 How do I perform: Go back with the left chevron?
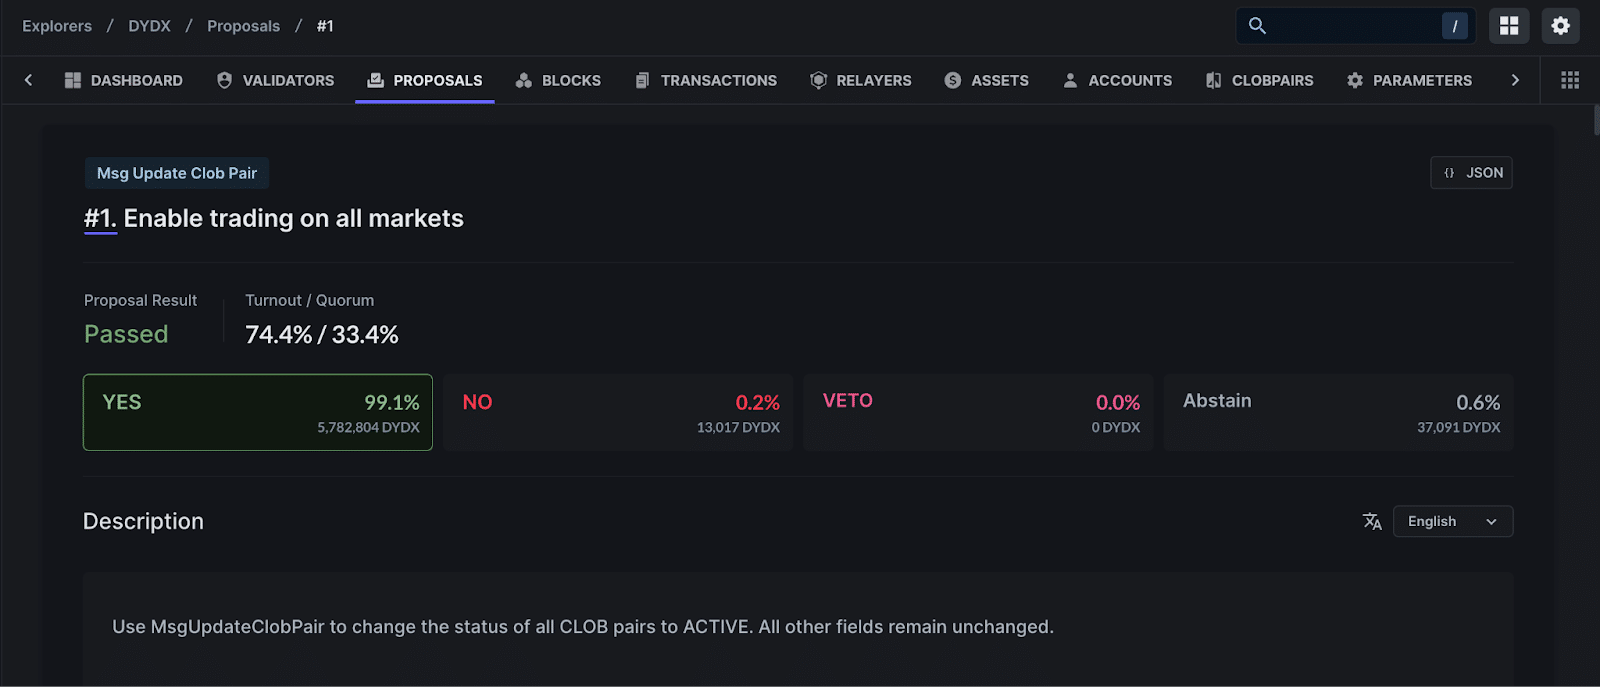28,80
